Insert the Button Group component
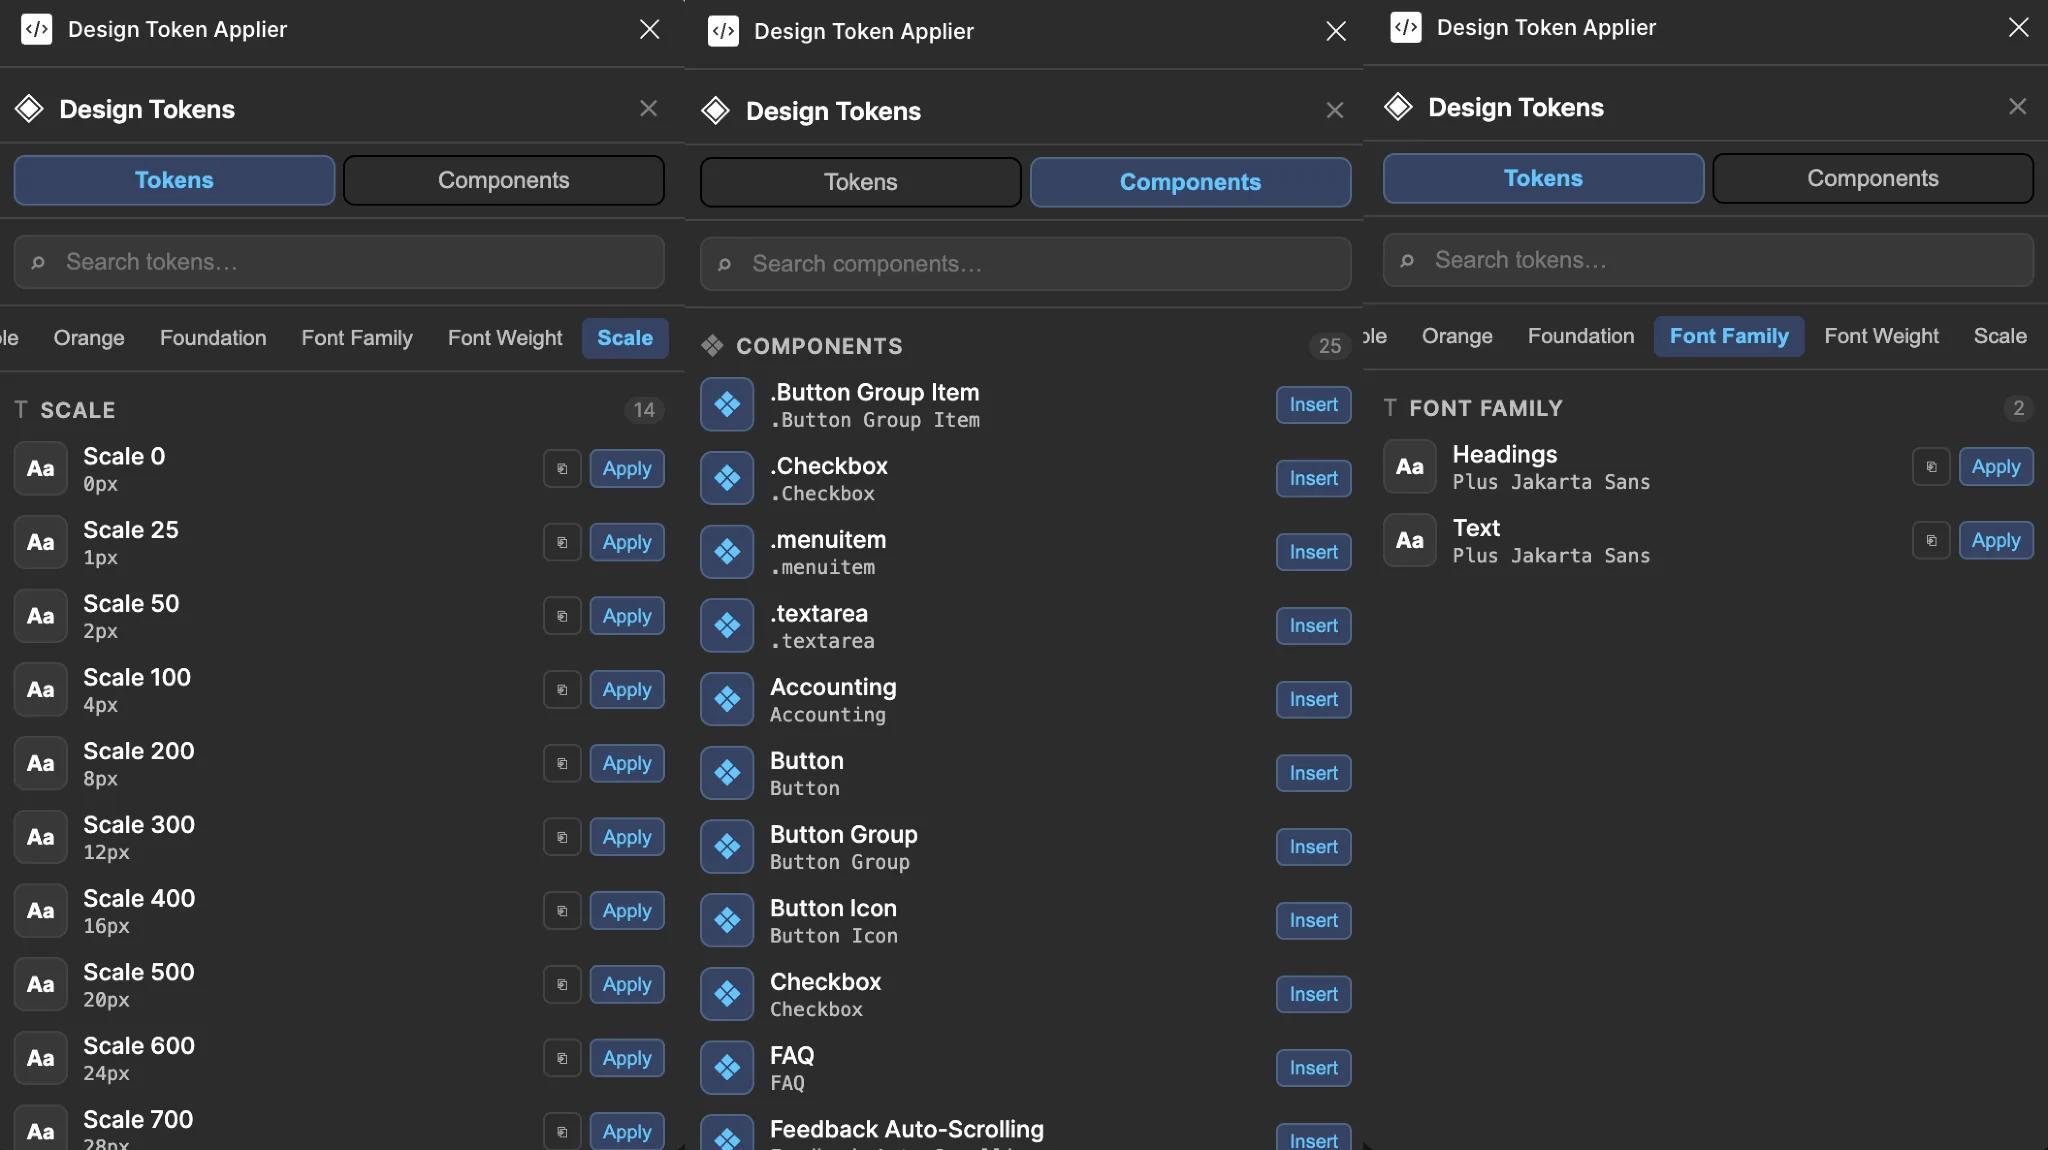The image size is (2048, 1150). pos(1313,847)
